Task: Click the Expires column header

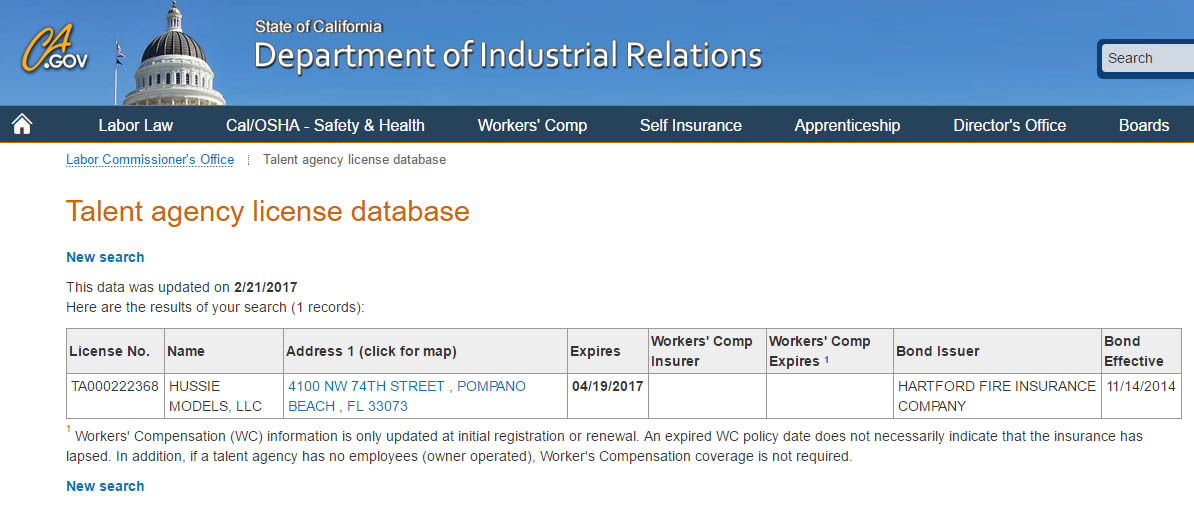Action: pos(595,351)
